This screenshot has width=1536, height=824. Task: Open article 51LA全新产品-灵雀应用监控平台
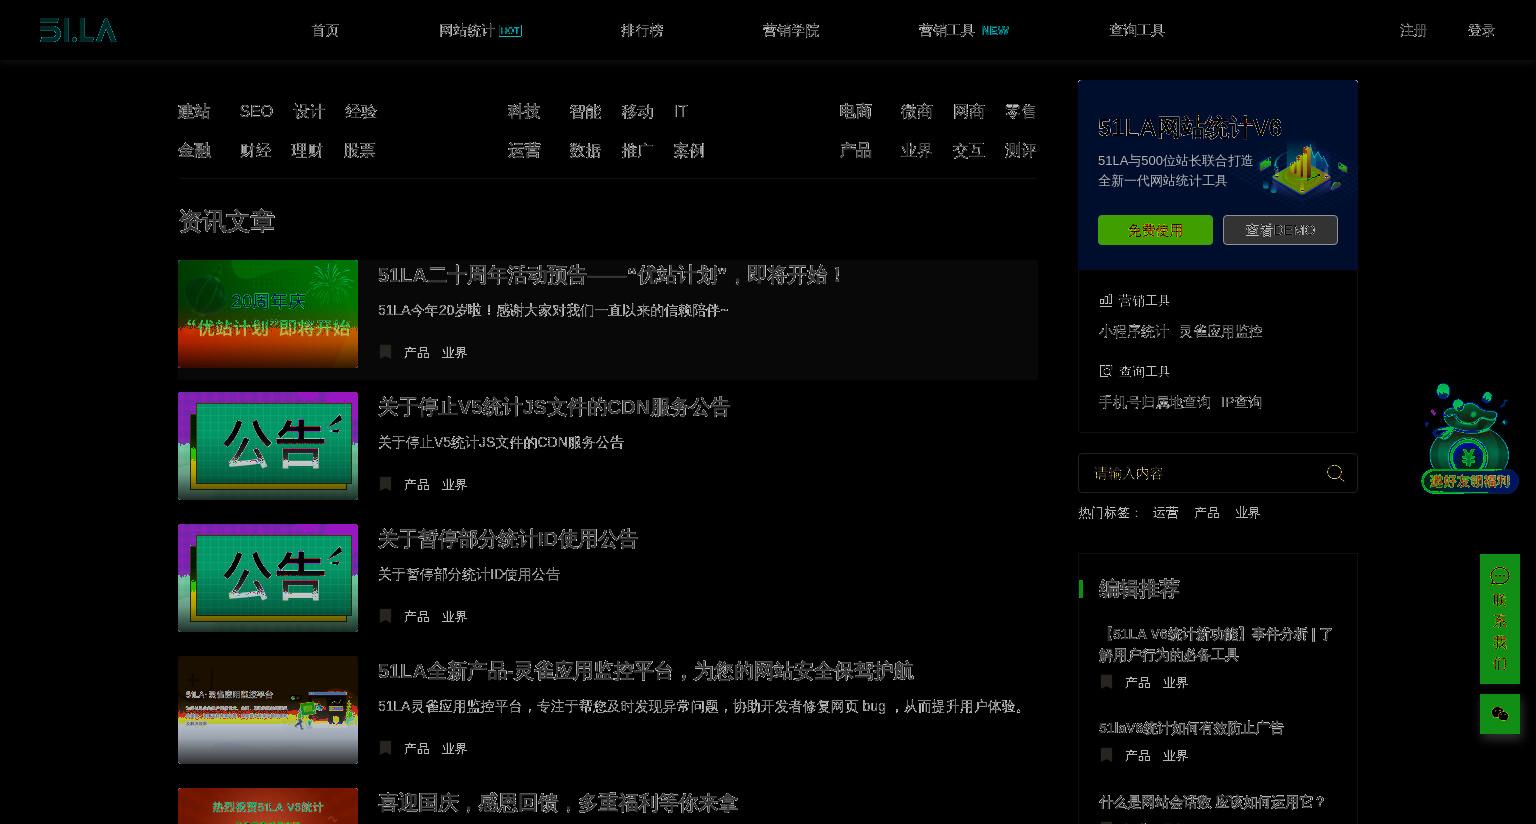tap(646, 671)
